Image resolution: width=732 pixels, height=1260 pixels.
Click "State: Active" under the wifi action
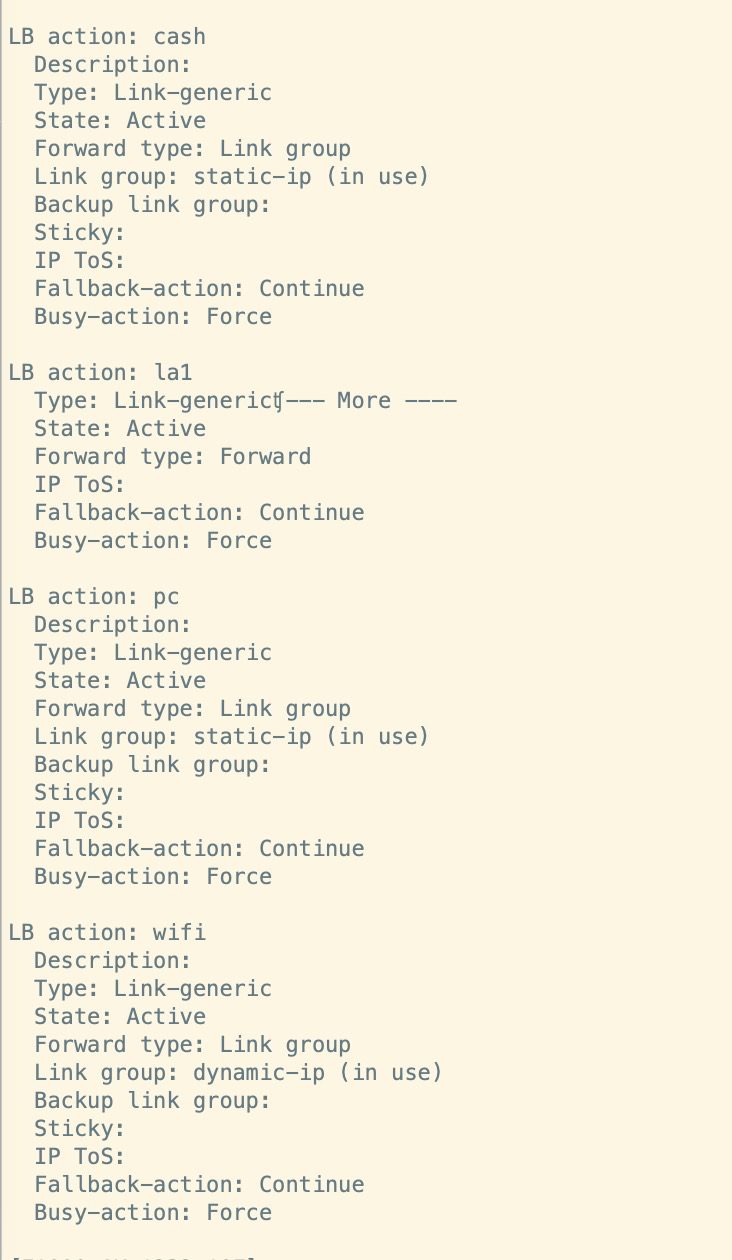click(120, 1017)
